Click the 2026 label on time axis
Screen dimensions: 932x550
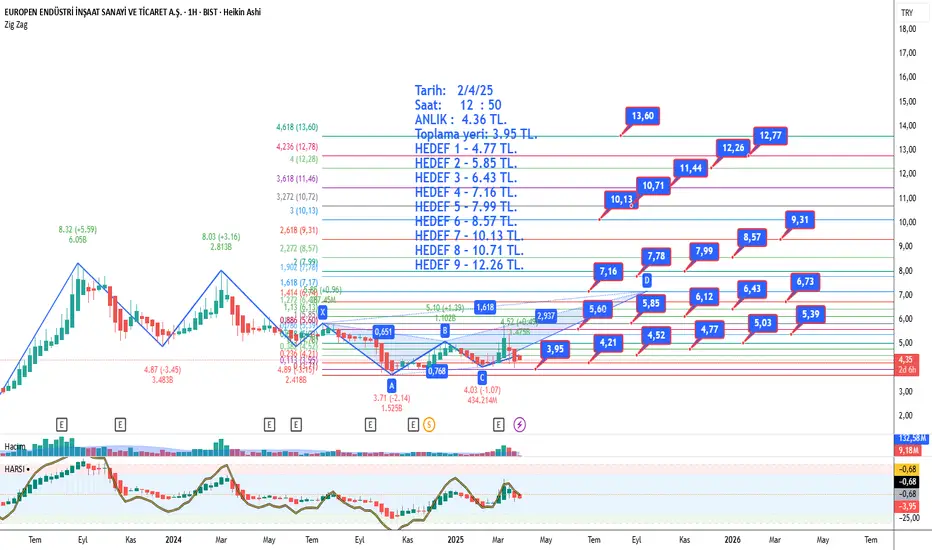732,540
